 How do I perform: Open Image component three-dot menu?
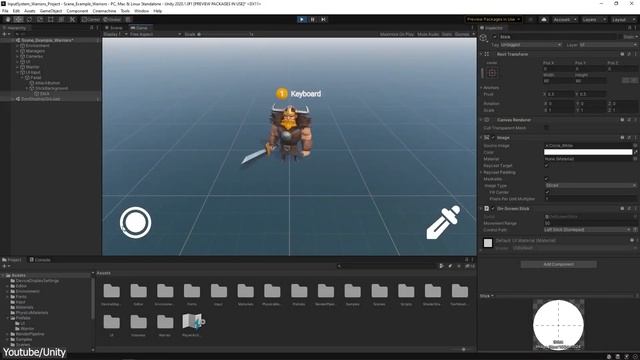[x=635, y=138]
